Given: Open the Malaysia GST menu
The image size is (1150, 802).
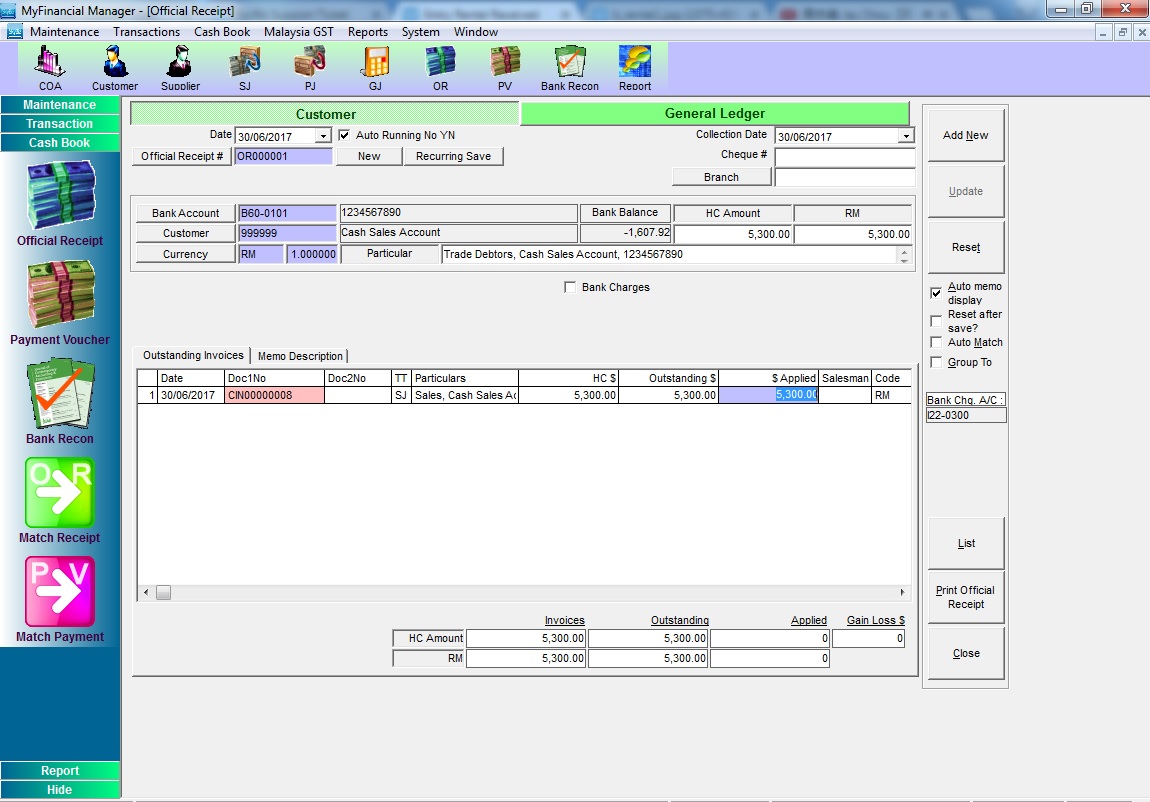Looking at the screenshot, I should coord(298,32).
